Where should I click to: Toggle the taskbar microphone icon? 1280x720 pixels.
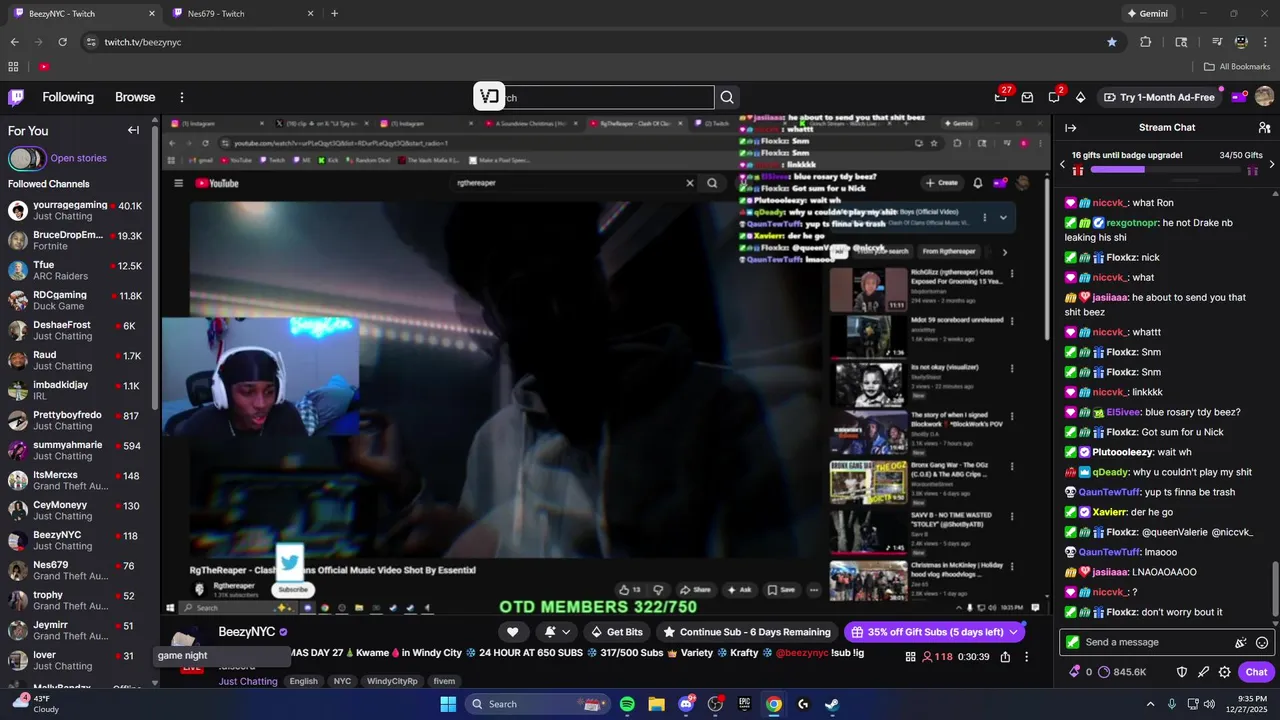click(1173, 704)
